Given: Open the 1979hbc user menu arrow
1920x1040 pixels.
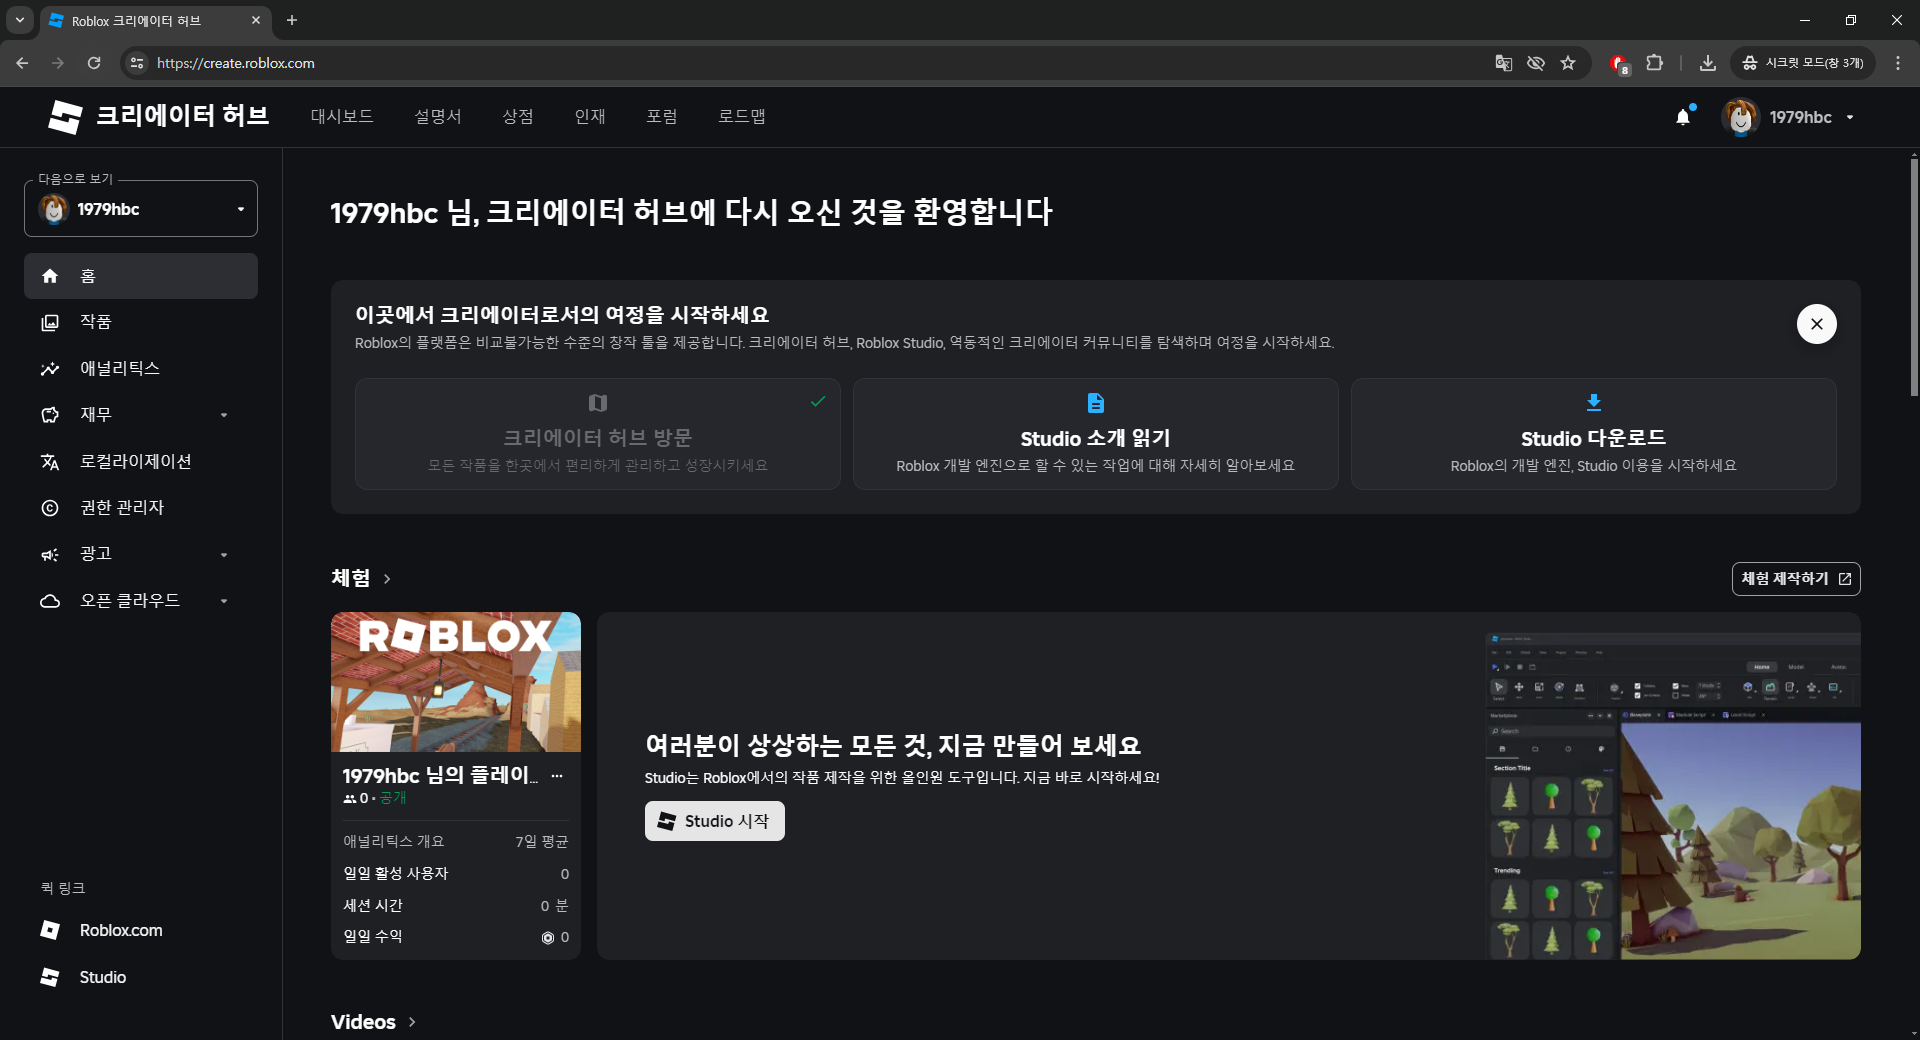Looking at the screenshot, I should [x=1850, y=118].
